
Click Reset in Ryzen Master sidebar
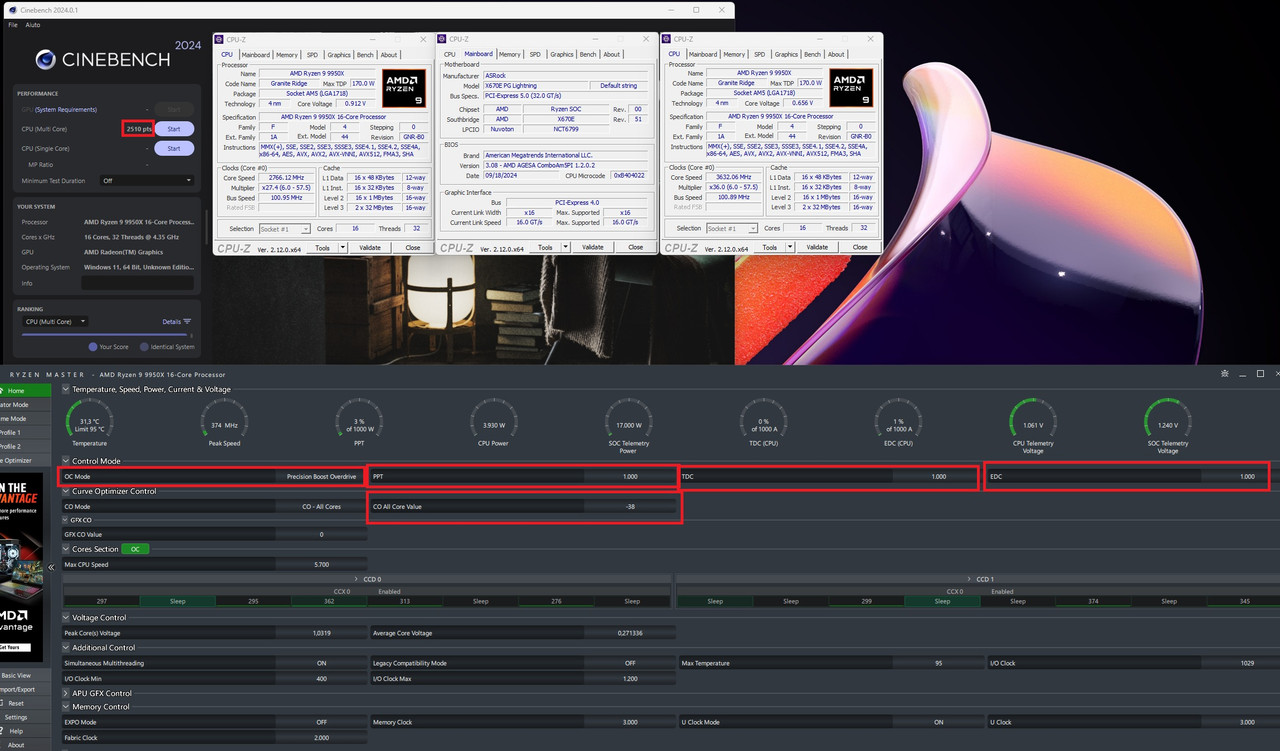(16, 703)
